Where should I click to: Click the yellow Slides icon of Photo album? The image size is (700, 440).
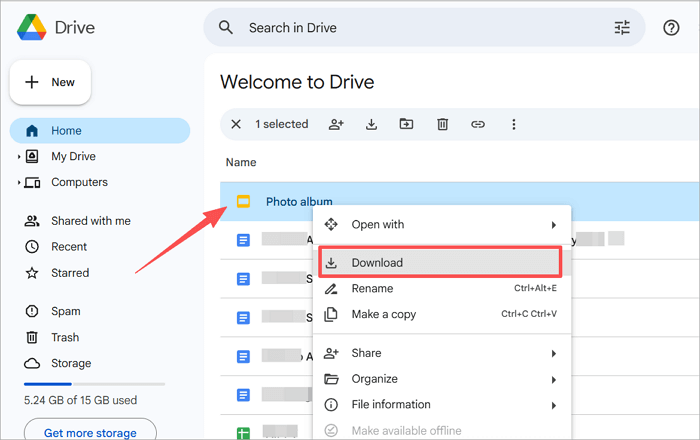(x=243, y=202)
